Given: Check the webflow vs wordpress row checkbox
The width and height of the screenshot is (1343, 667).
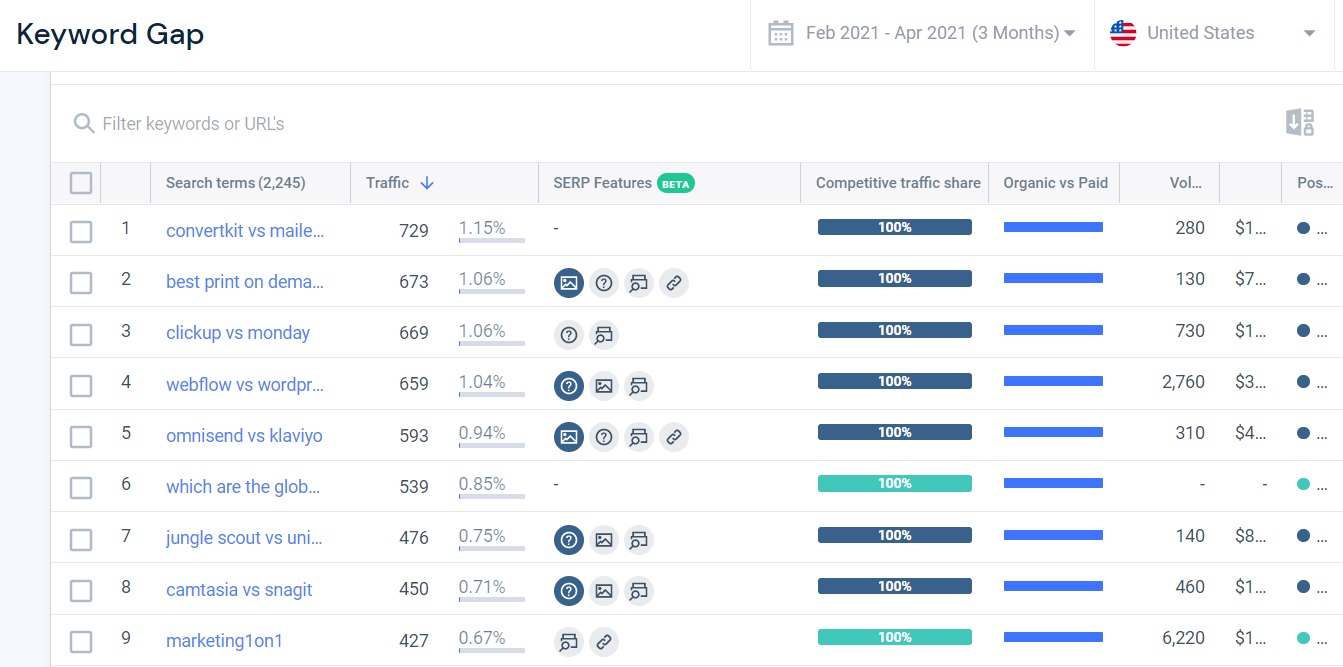Looking at the screenshot, I should tap(81, 386).
